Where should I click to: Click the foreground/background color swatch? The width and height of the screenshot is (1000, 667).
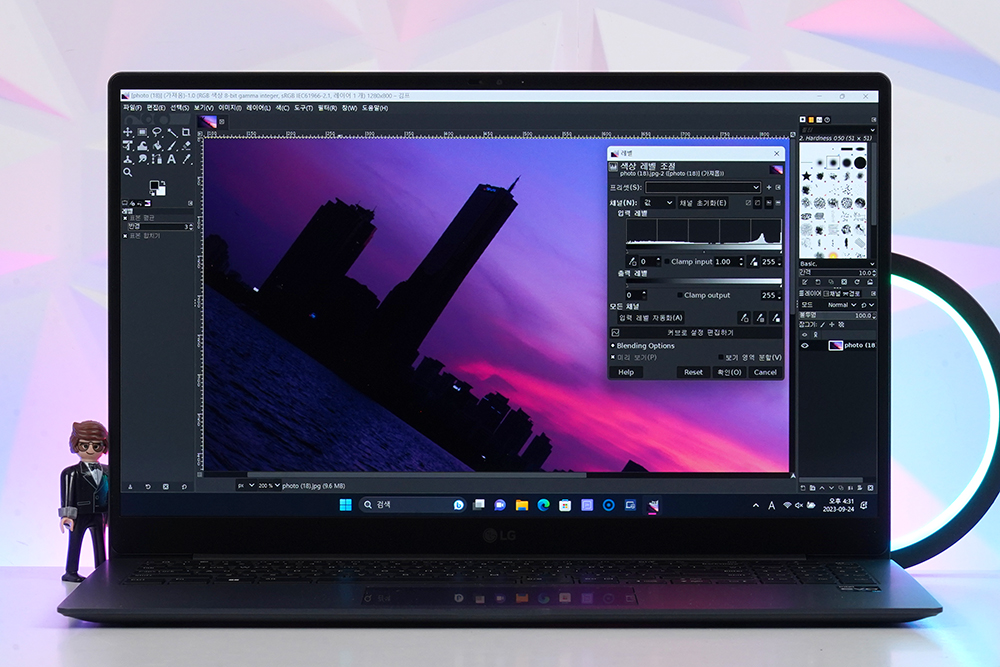pos(157,187)
